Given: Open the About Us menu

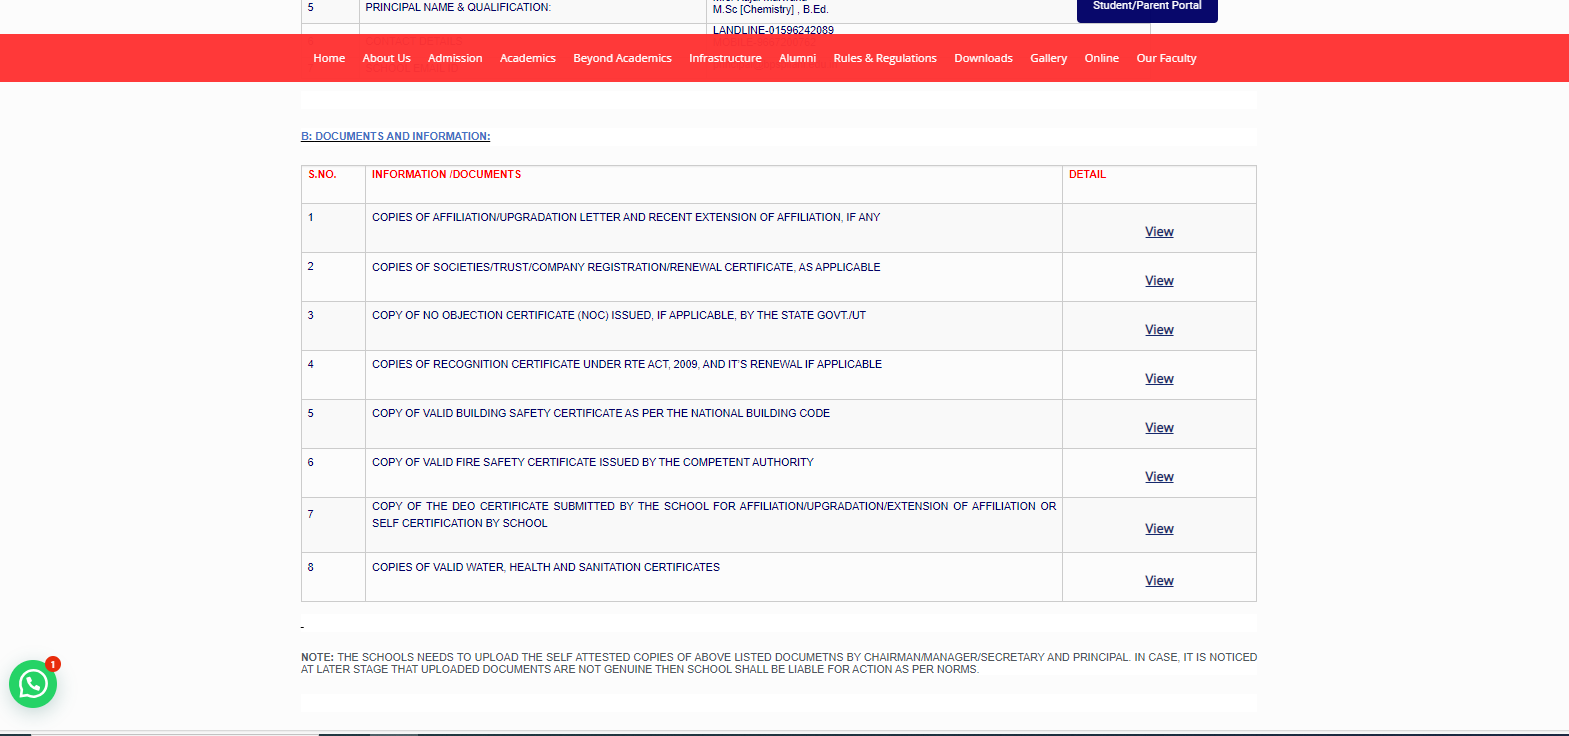Looking at the screenshot, I should pos(386,58).
